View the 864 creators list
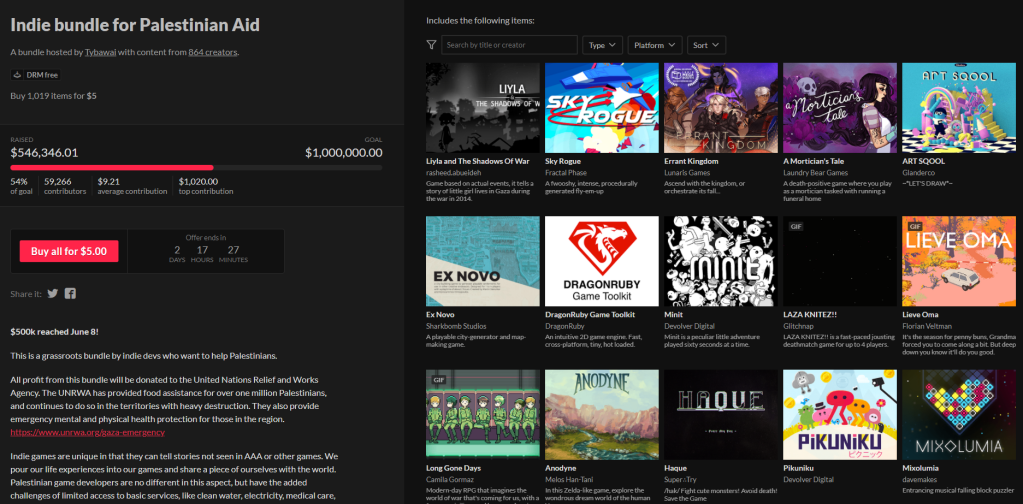Image resolution: width=1023 pixels, height=504 pixels. (212, 52)
